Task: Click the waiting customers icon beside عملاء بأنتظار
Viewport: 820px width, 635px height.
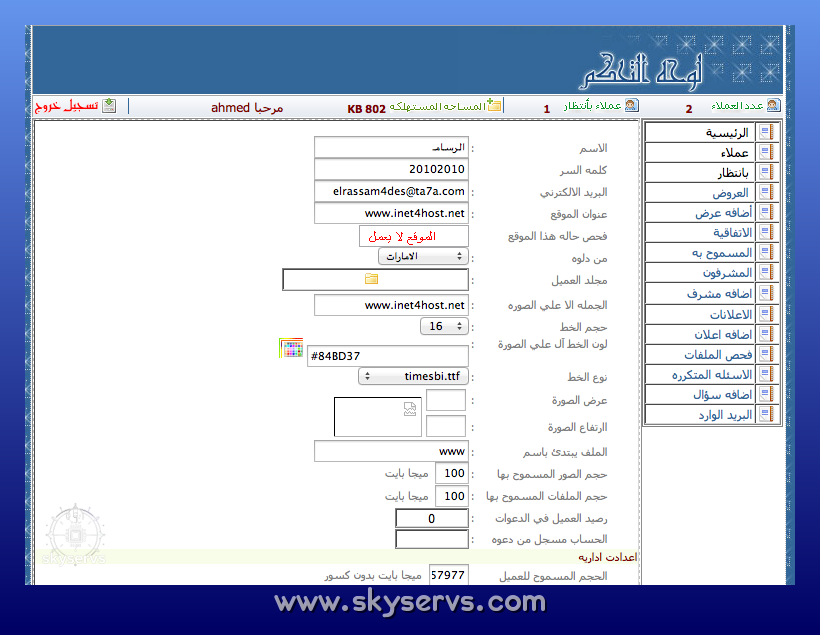Action: (631, 106)
